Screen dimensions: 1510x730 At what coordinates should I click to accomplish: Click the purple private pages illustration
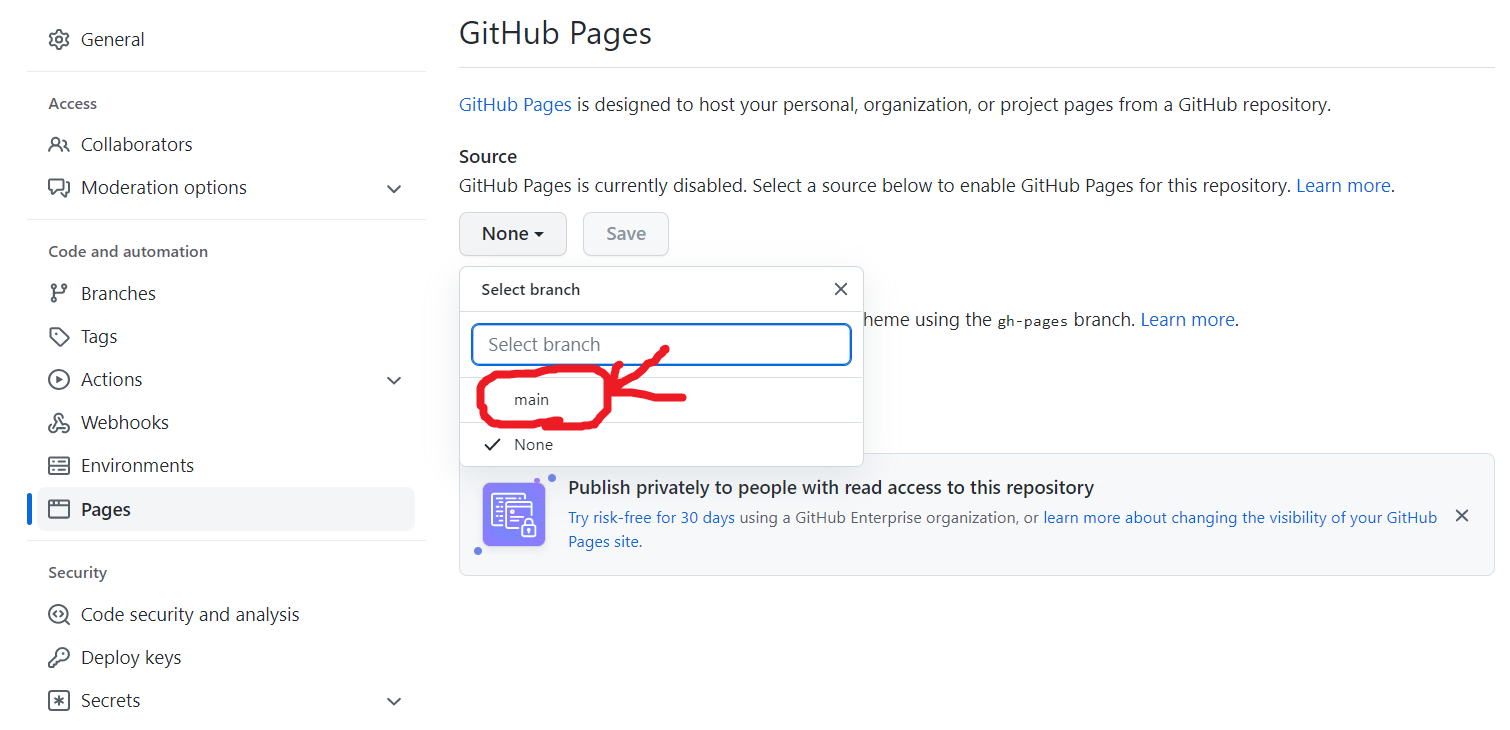click(x=514, y=514)
